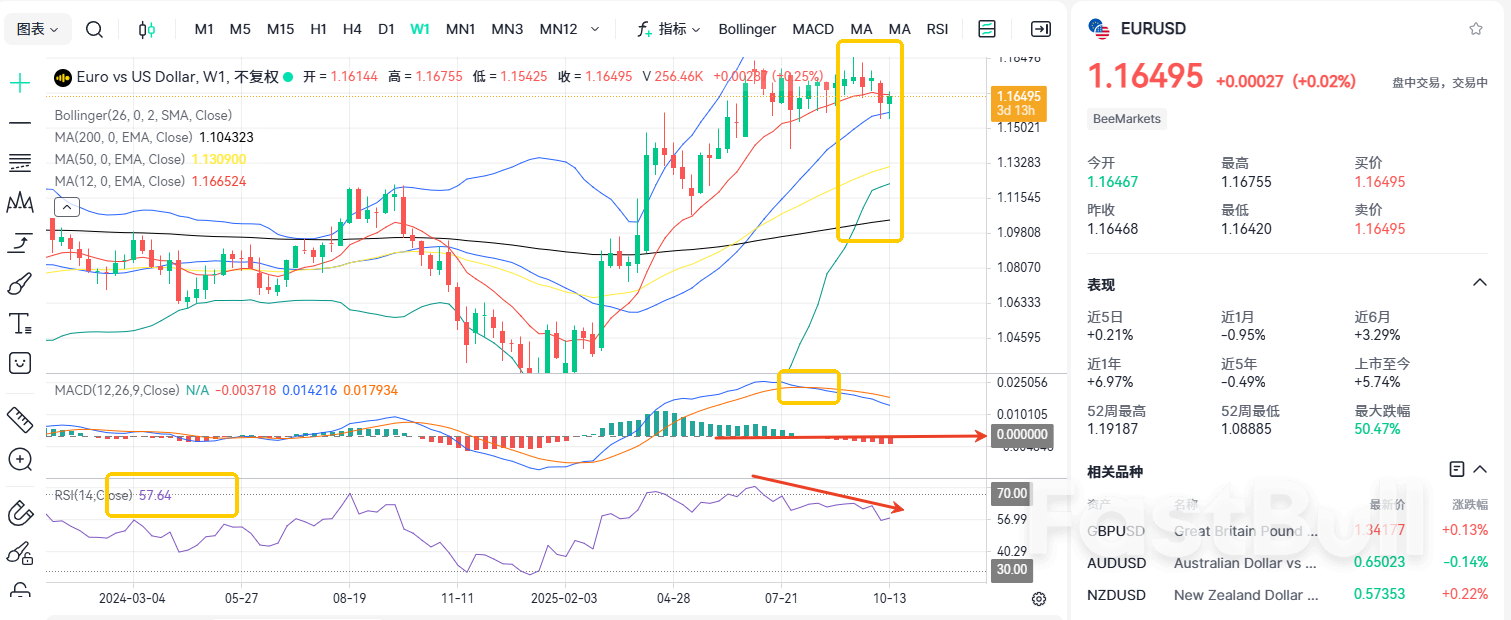
Task: Open the 图表 dropdown menu
Action: (38, 29)
